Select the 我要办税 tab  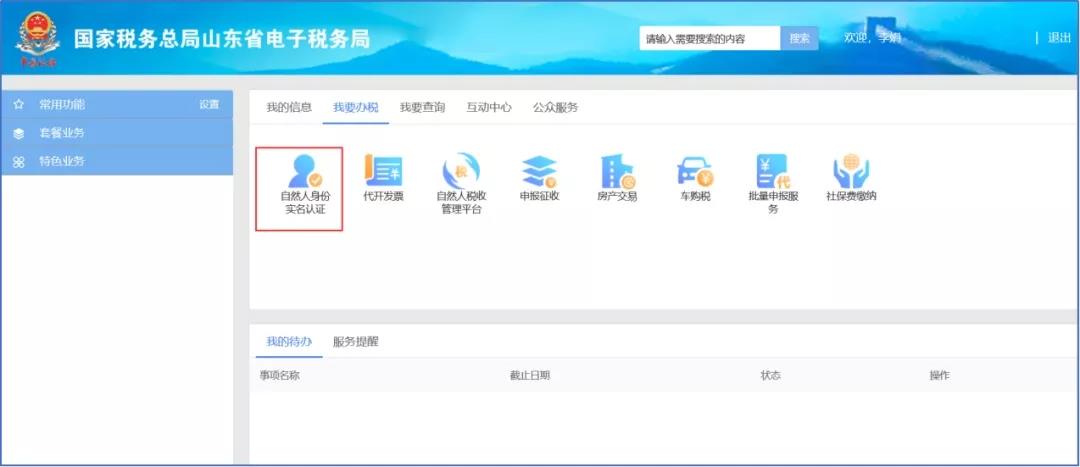coord(356,107)
